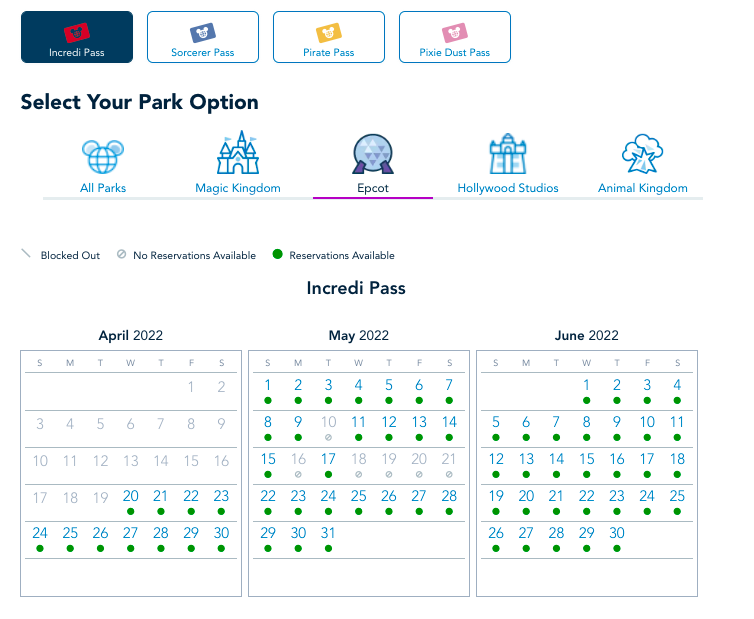Click May 31 in the calendar
This screenshot has height=619, width=754.
(328, 534)
